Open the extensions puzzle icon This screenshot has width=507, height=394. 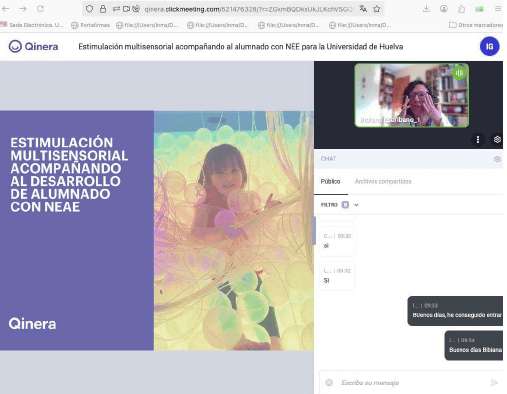(x=461, y=9)
